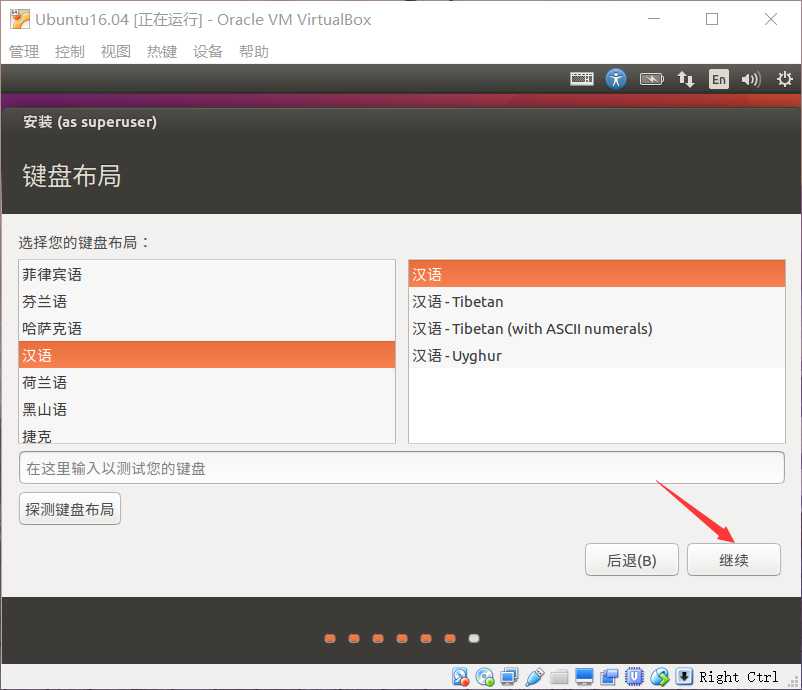The image size is (802, 690).
Task: Select 汉语 - Tibetan (with ASCII numerals)
Action: tap(596, 328)
